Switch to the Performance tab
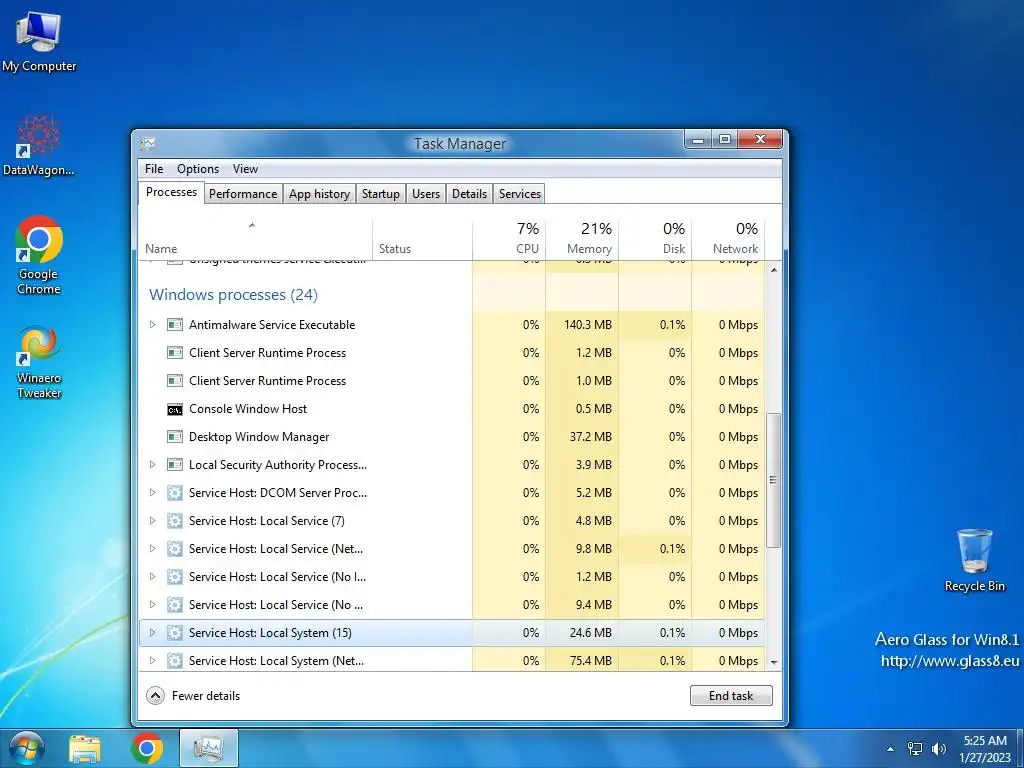Image resolution: width=1024 pixels, height=768 pixels. click(243, 194)
